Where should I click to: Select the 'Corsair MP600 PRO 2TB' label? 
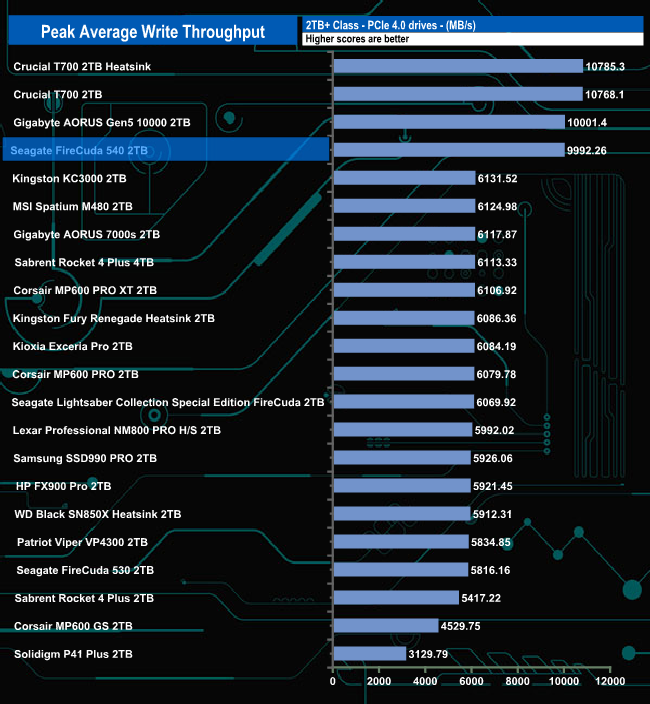pos(75,374)
